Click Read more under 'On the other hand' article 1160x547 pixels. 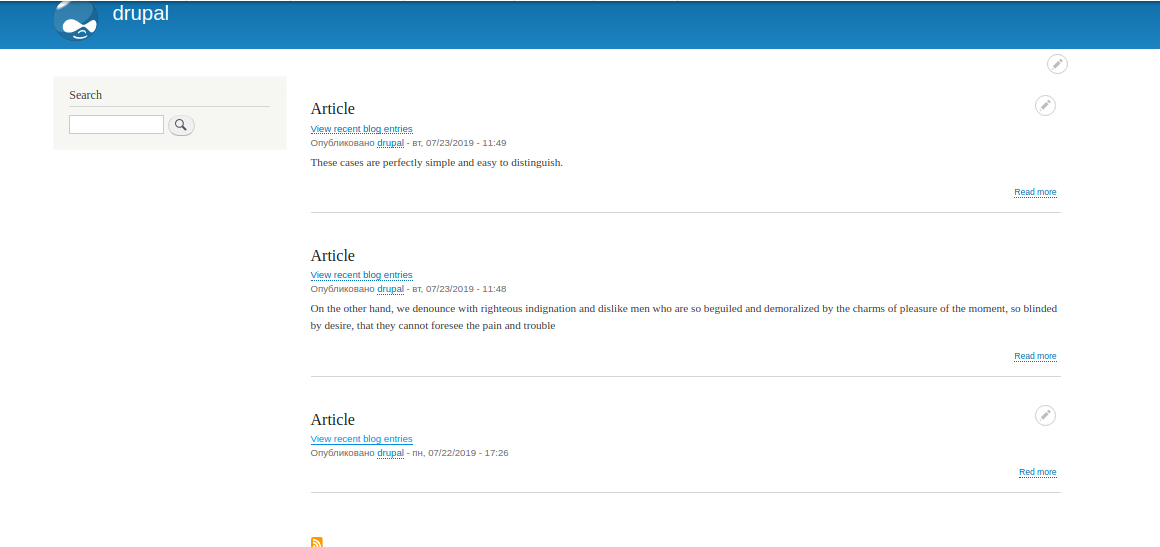pos(1036,356)
